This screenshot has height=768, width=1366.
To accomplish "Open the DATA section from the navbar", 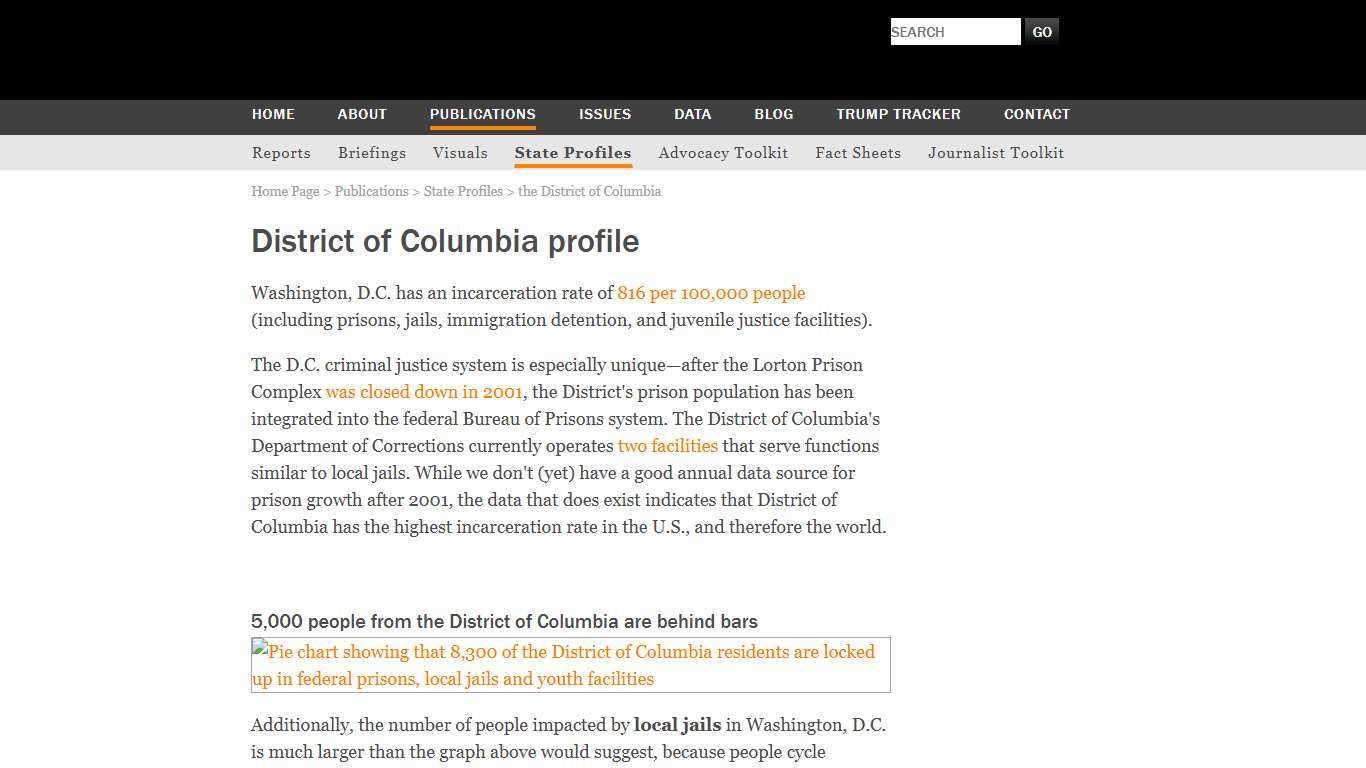I will click(x=692, y=114).
